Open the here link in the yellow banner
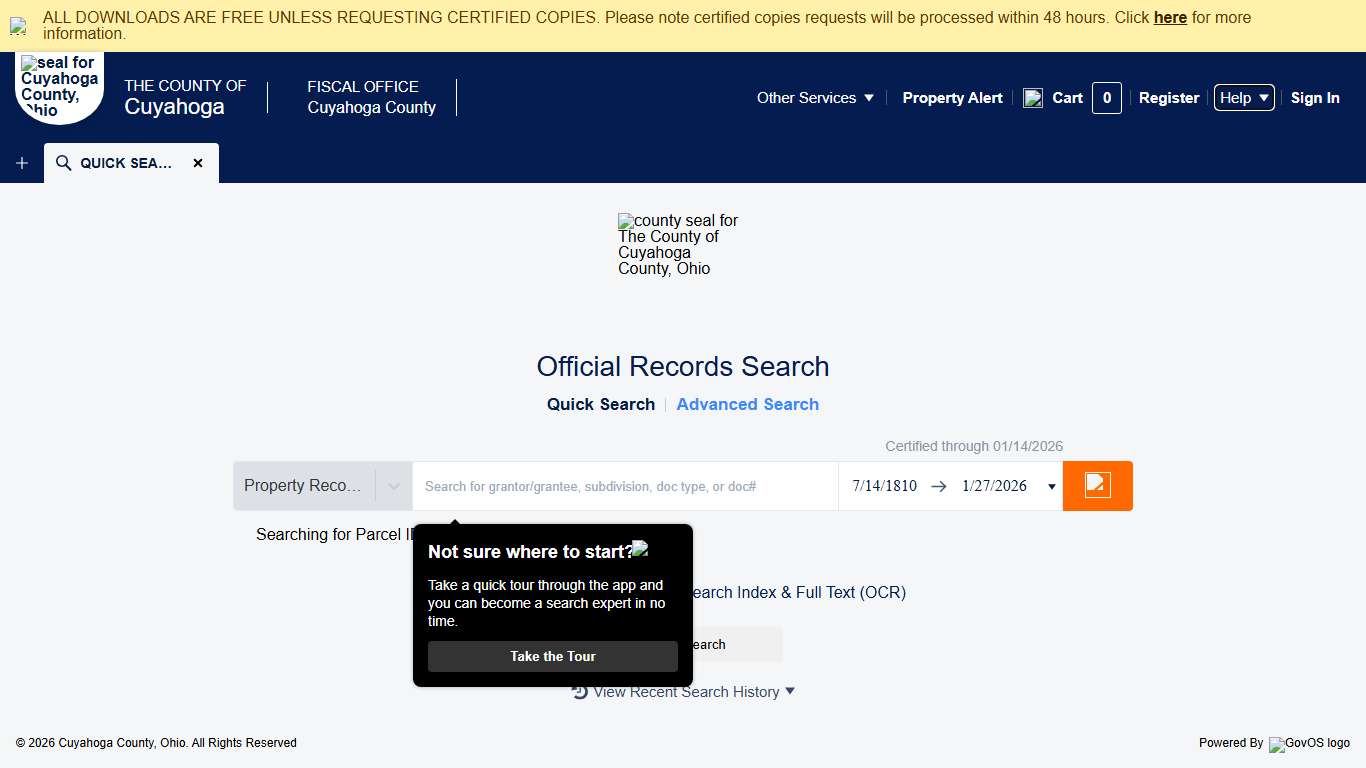 (x=1170, y=17)
